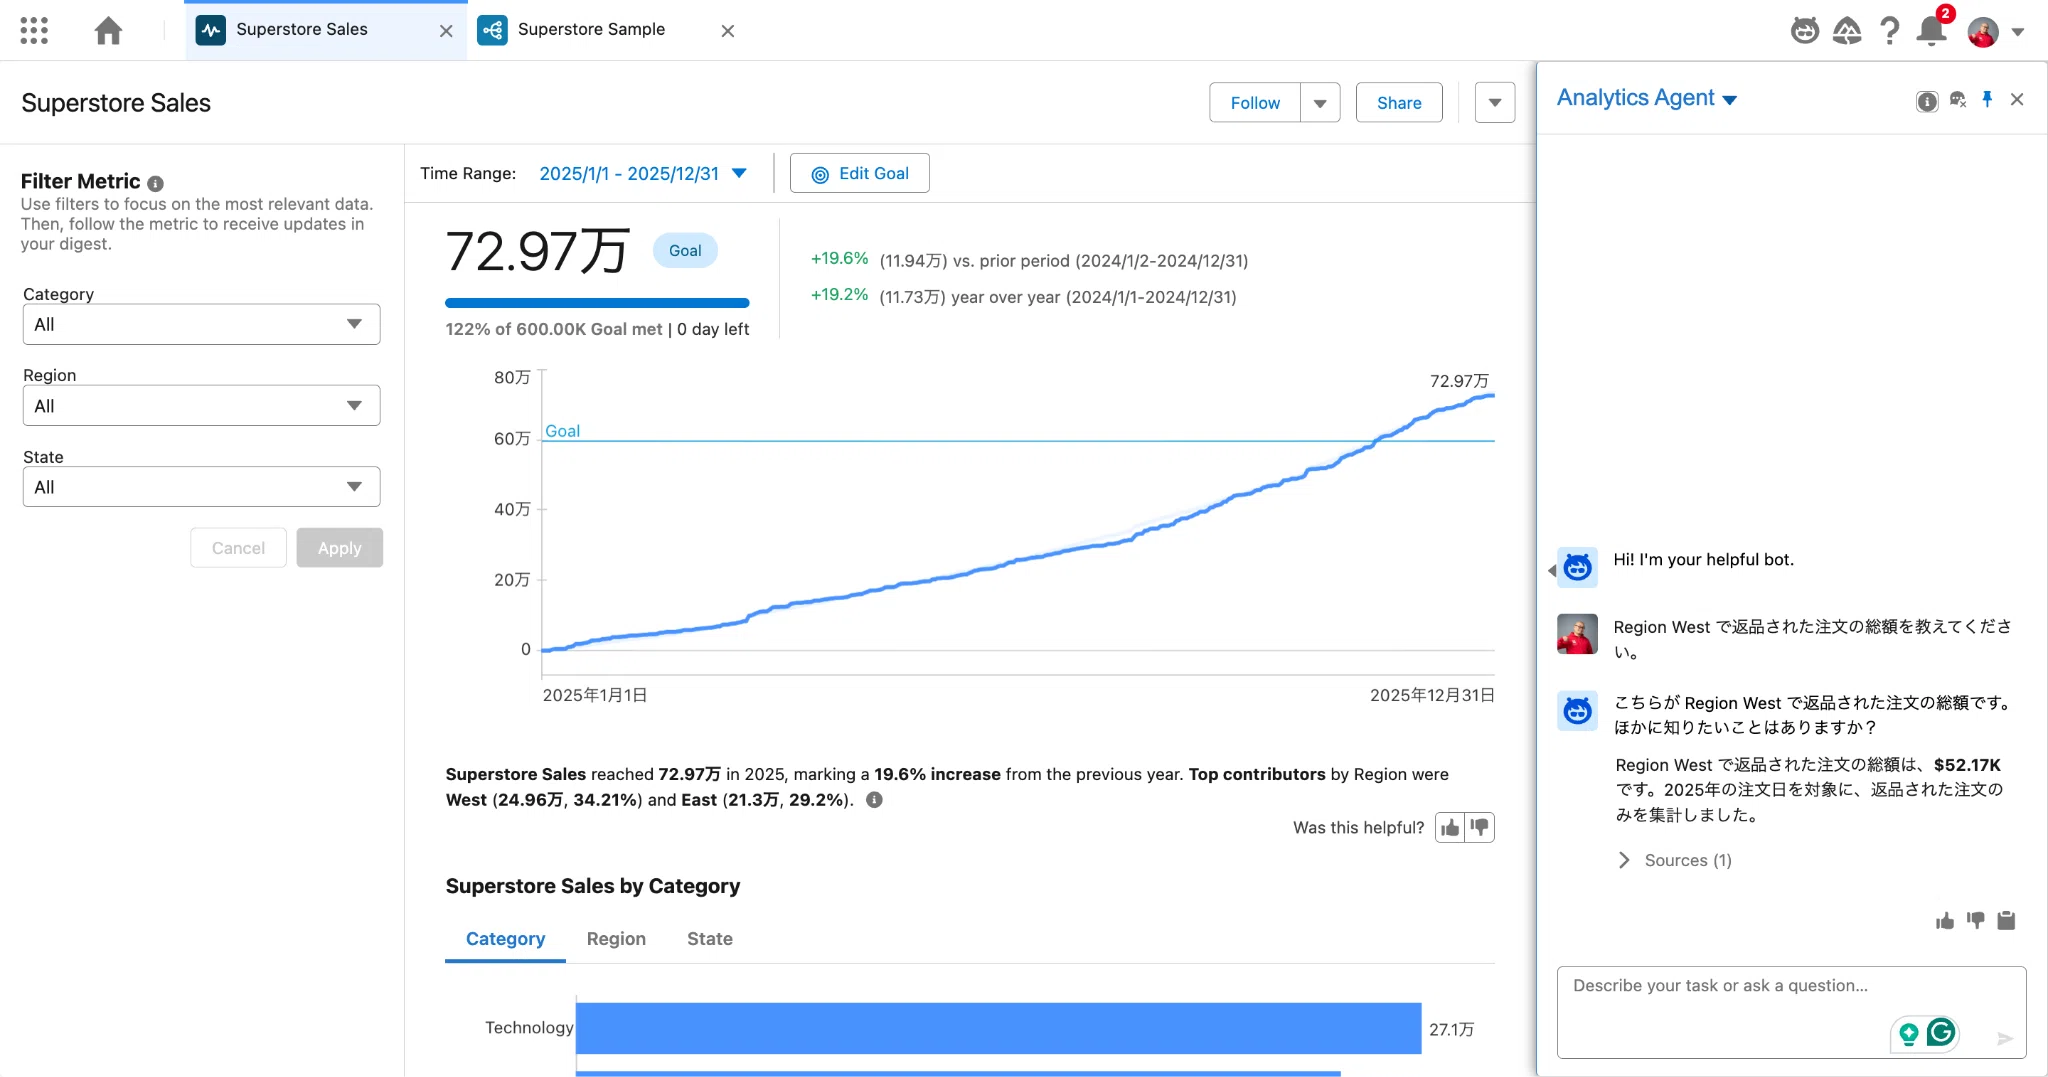Send the message with arrow icon
This screenshot has height=1077, width=2048.
click(2005, 1038)
